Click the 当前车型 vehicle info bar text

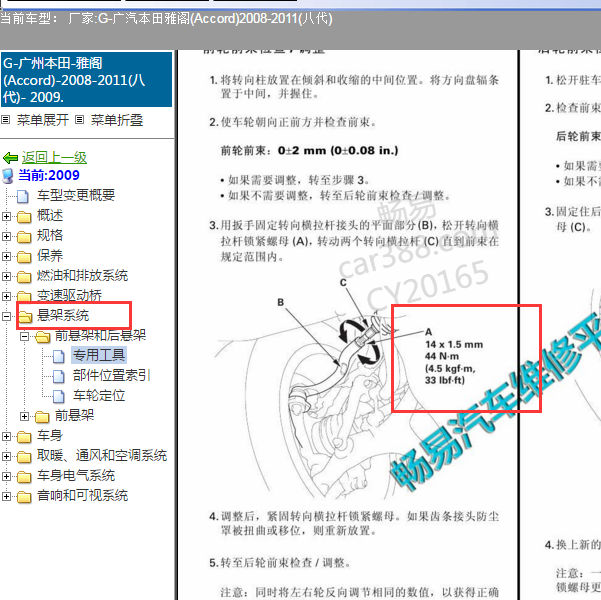coord(166,18)
